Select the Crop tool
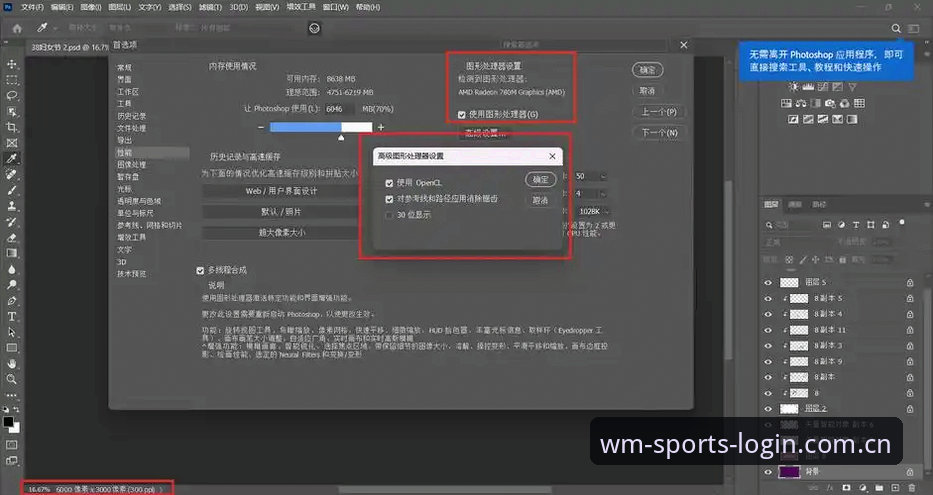Viewport: 933px width, 495px height. click(x=11, y=127)
